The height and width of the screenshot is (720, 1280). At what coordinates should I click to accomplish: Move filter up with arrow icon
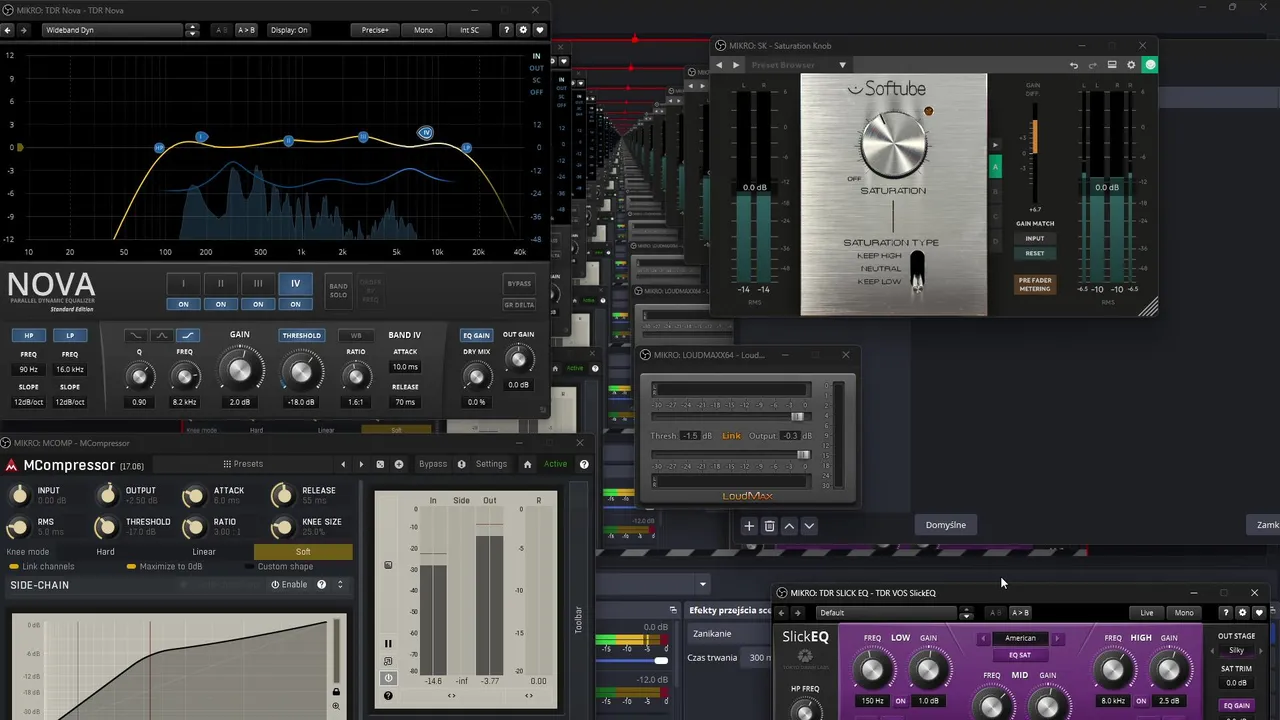click(x=789, y=526)
